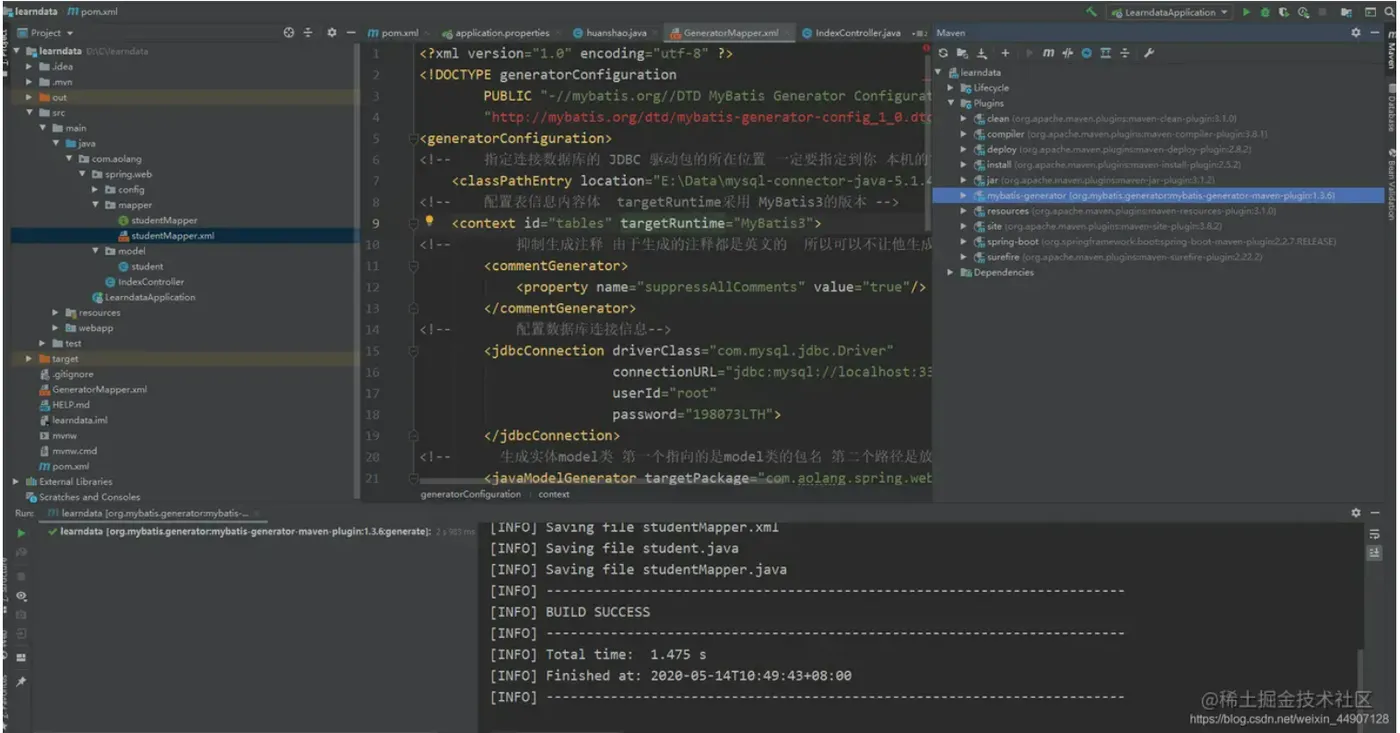The height and width of the screenshot is (733, 1400).
Task: Open Maven panel gear options
Action: click(1356, 33)
